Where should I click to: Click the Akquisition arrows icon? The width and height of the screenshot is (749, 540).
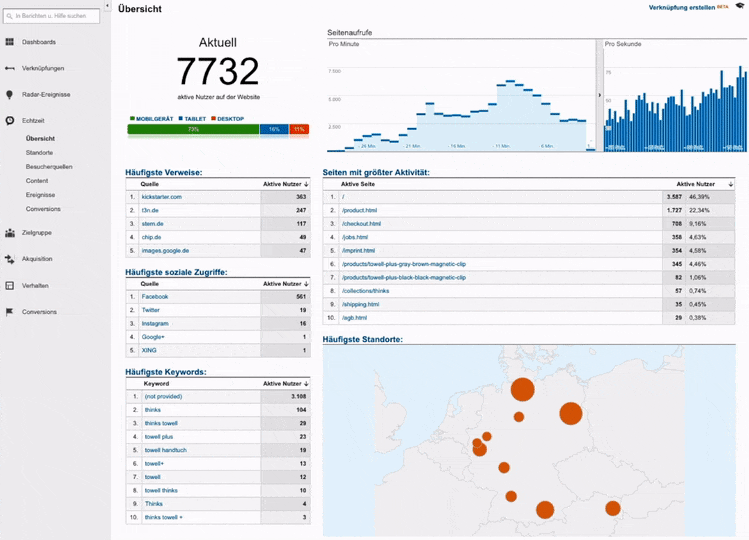pos(10,259)
